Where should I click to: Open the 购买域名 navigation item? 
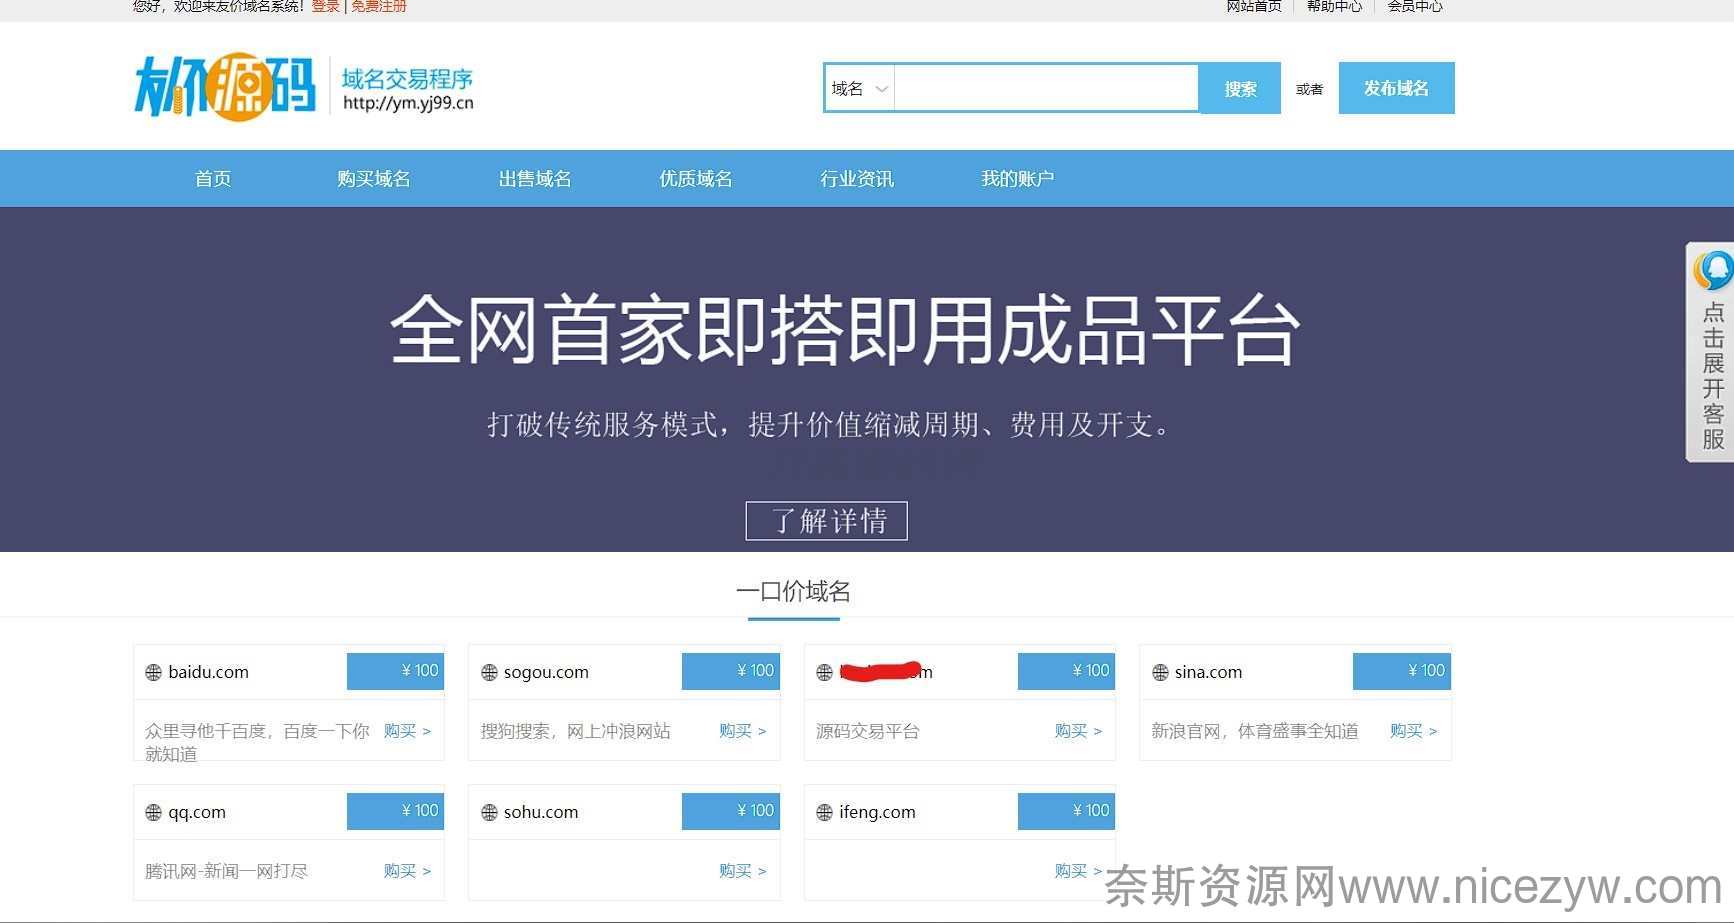click(x=374, y=179)
